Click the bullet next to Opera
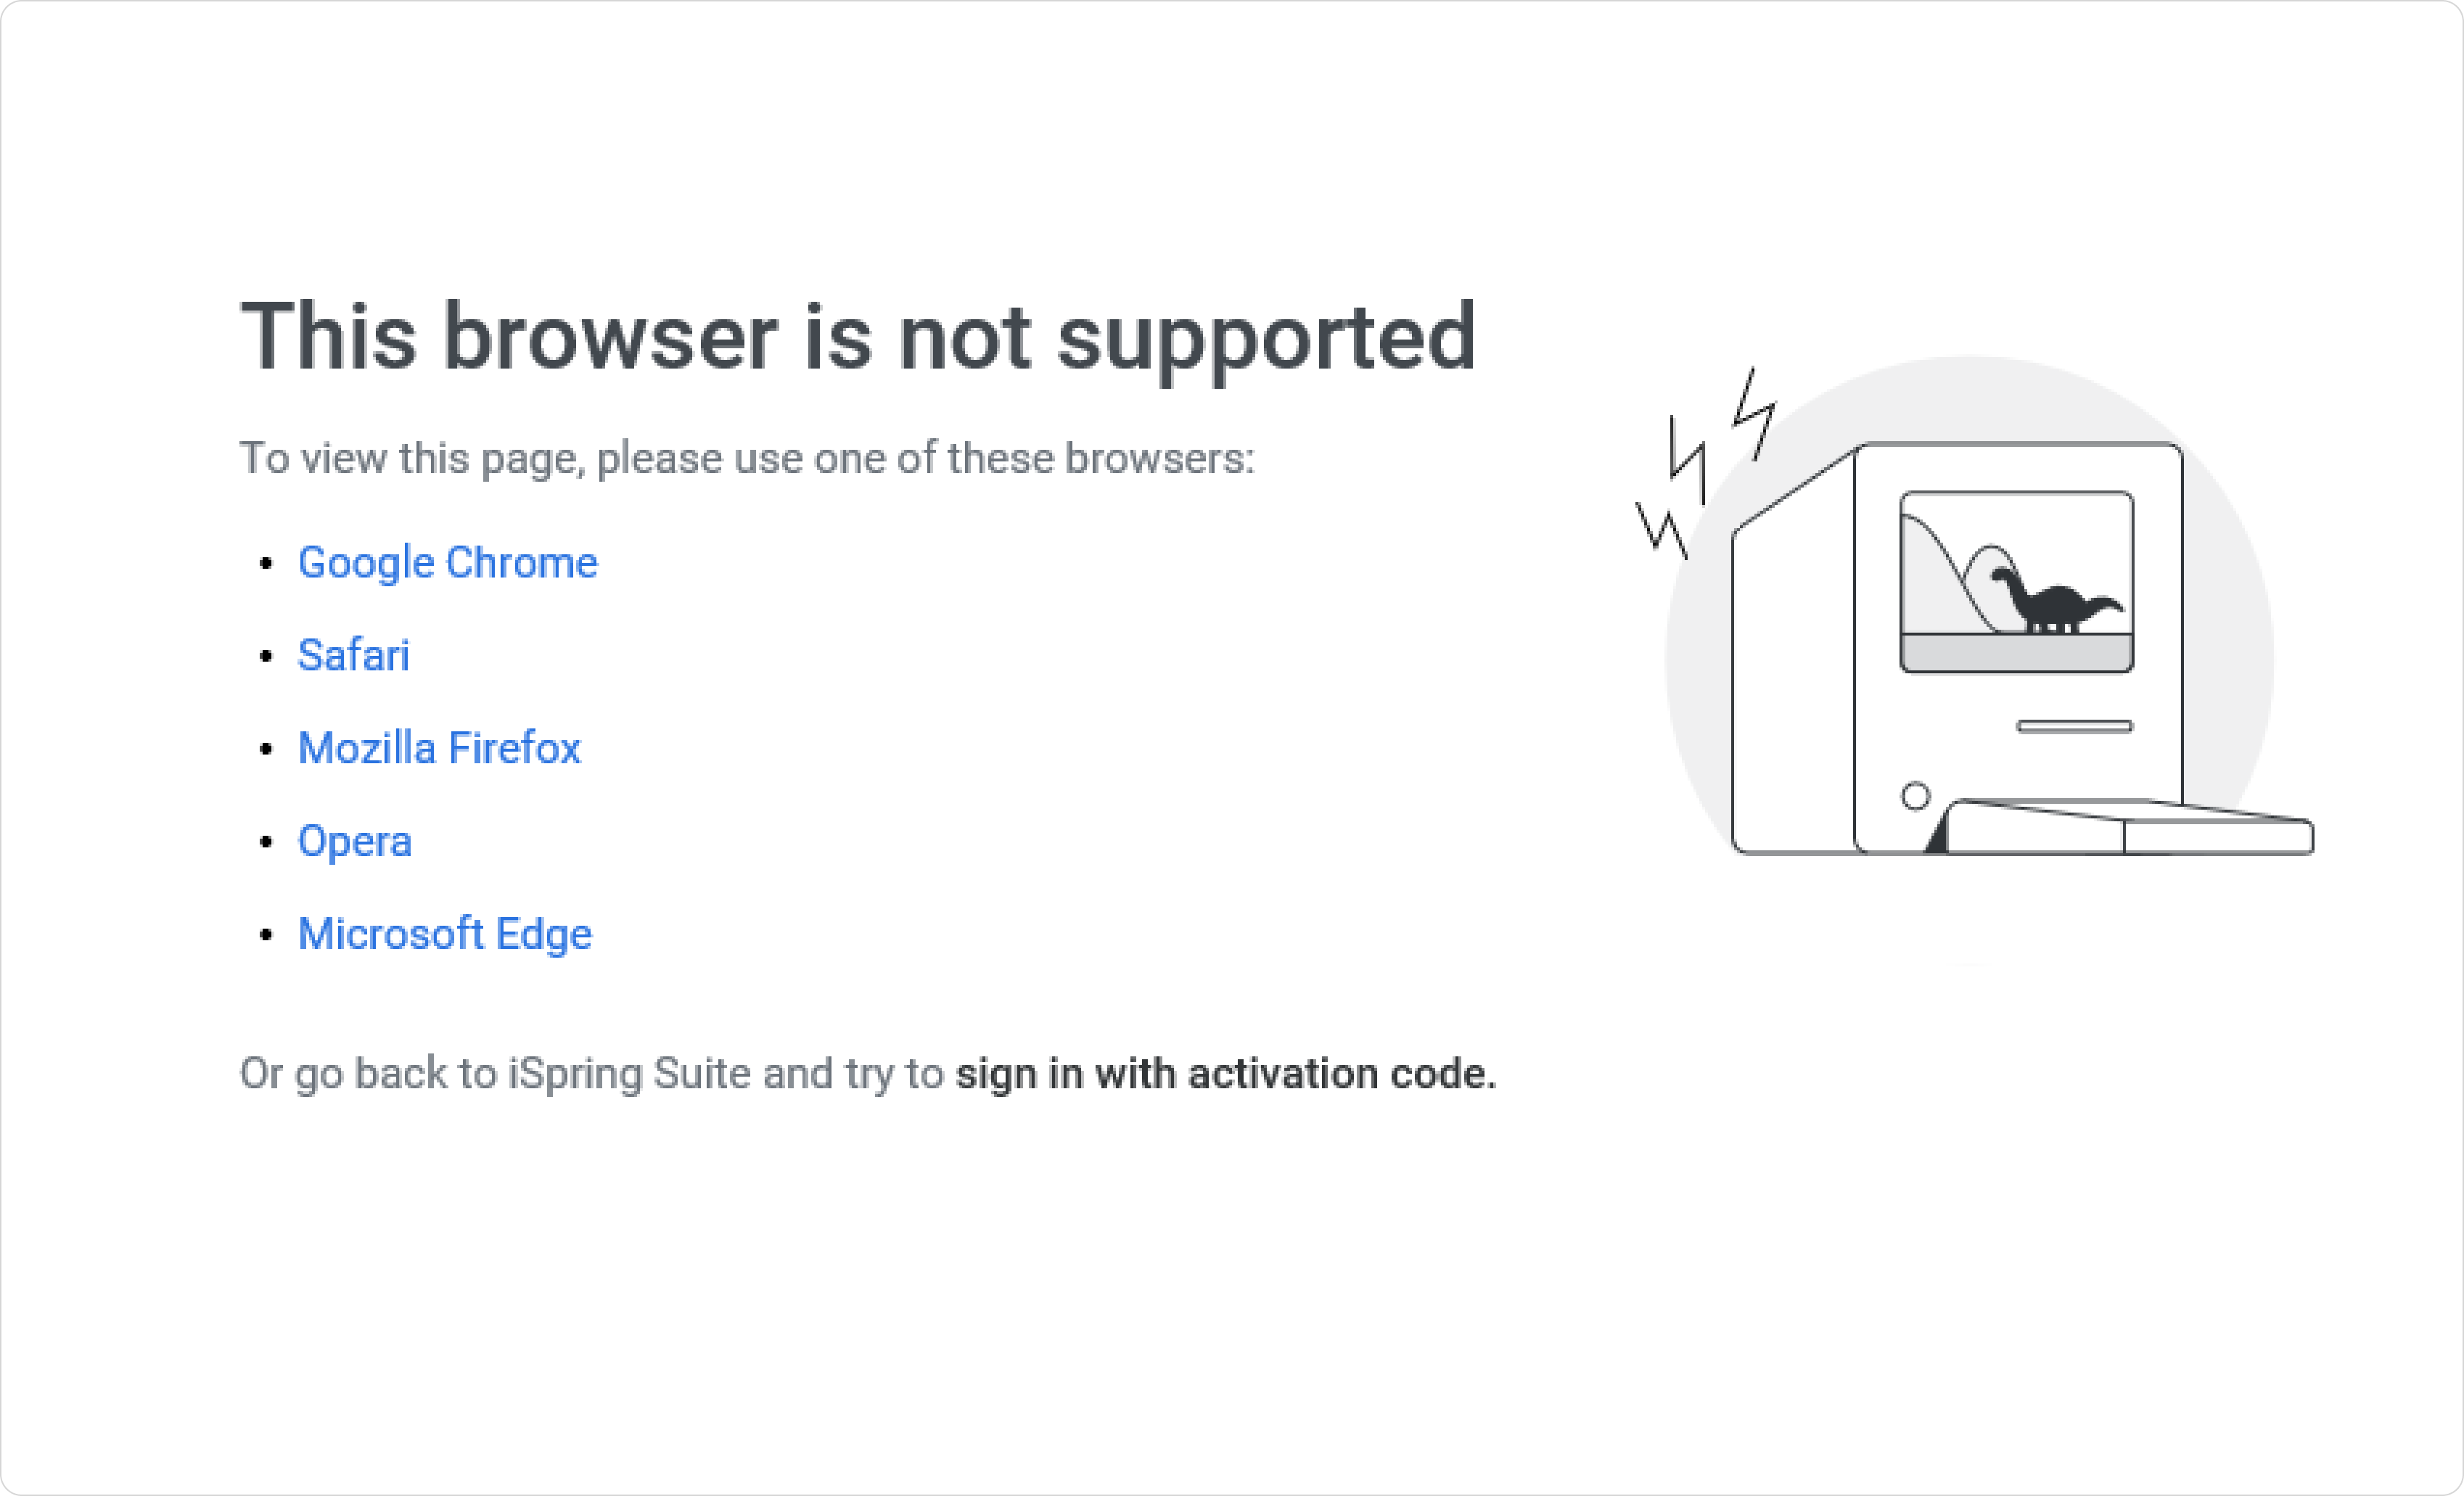Image resolution: width=2464 pixels, height=1496 pixels. tap(266, 842)
